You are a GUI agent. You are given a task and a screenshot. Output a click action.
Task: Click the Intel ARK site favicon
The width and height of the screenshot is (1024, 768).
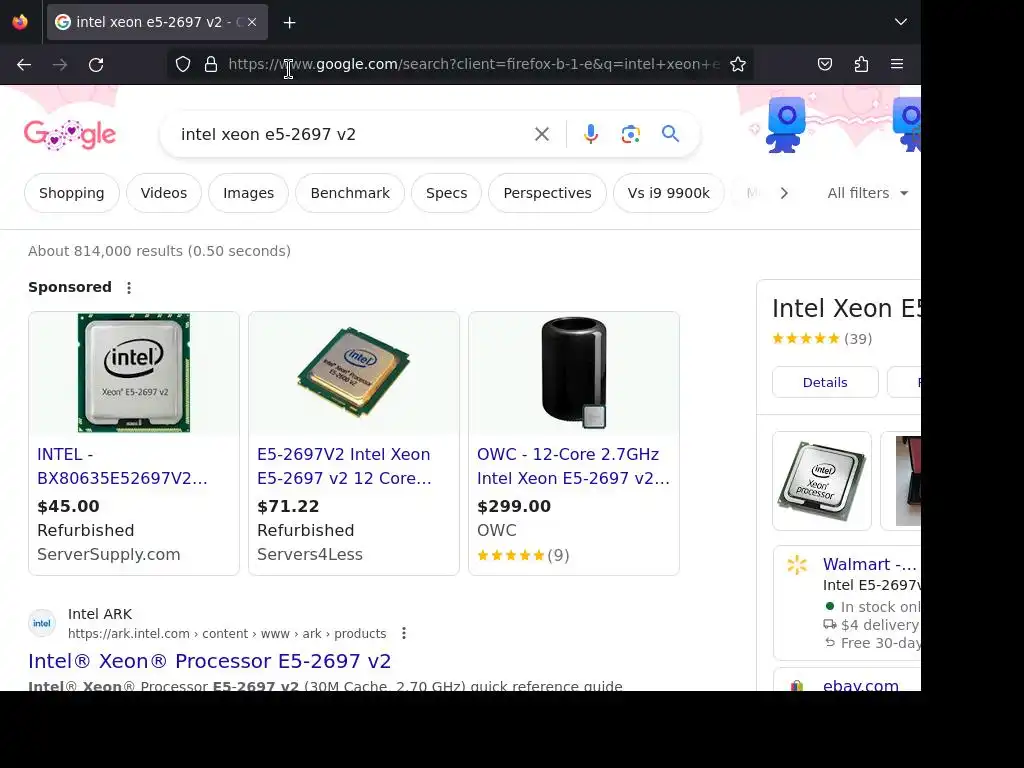[x=42, y=623]
